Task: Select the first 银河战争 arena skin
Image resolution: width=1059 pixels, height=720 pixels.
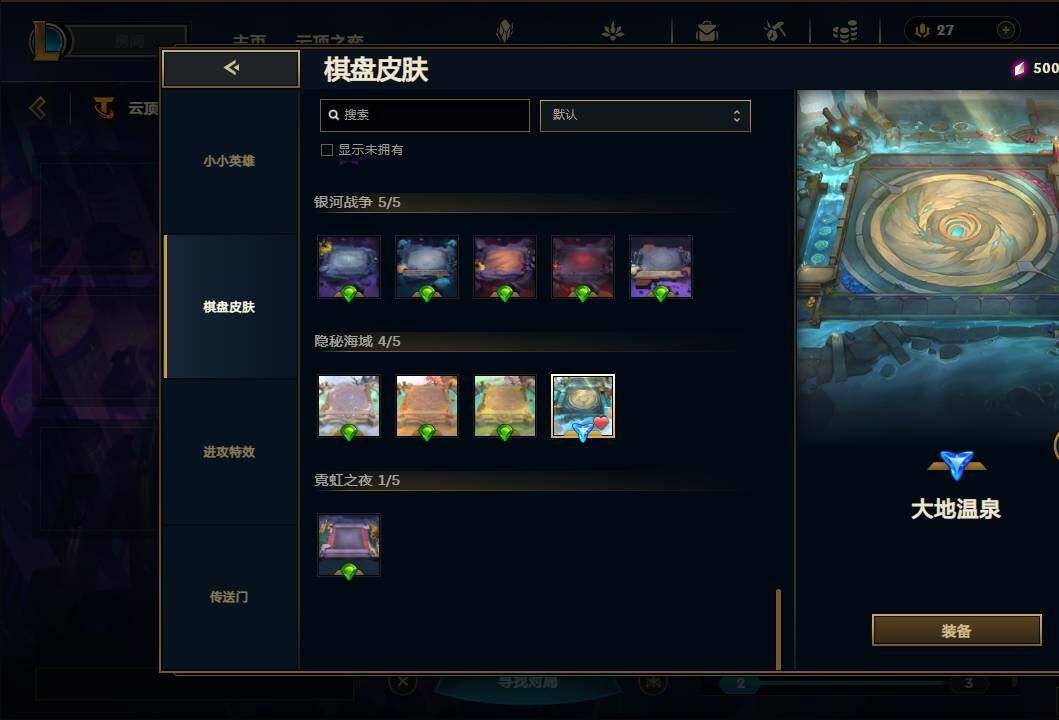Action: (349, 267)
